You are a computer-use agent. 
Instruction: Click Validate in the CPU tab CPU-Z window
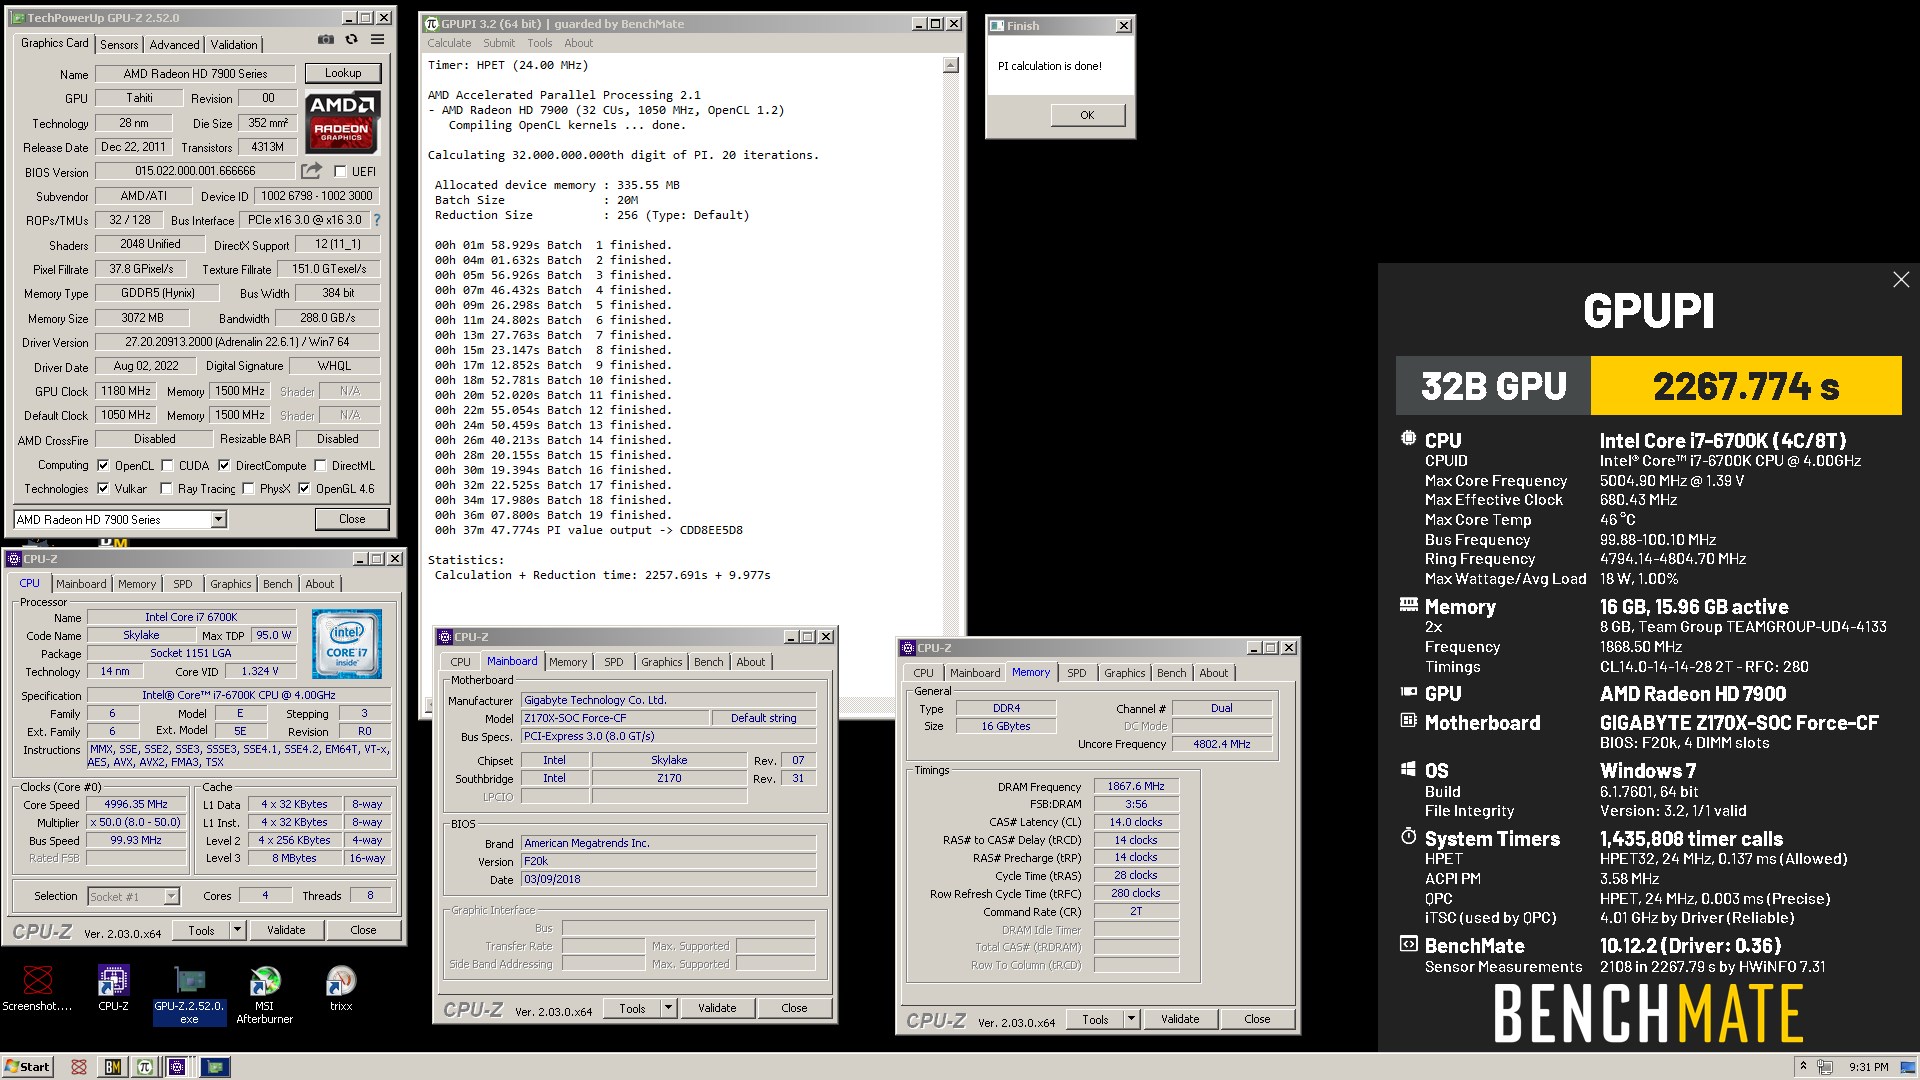[x=286, y=930]
